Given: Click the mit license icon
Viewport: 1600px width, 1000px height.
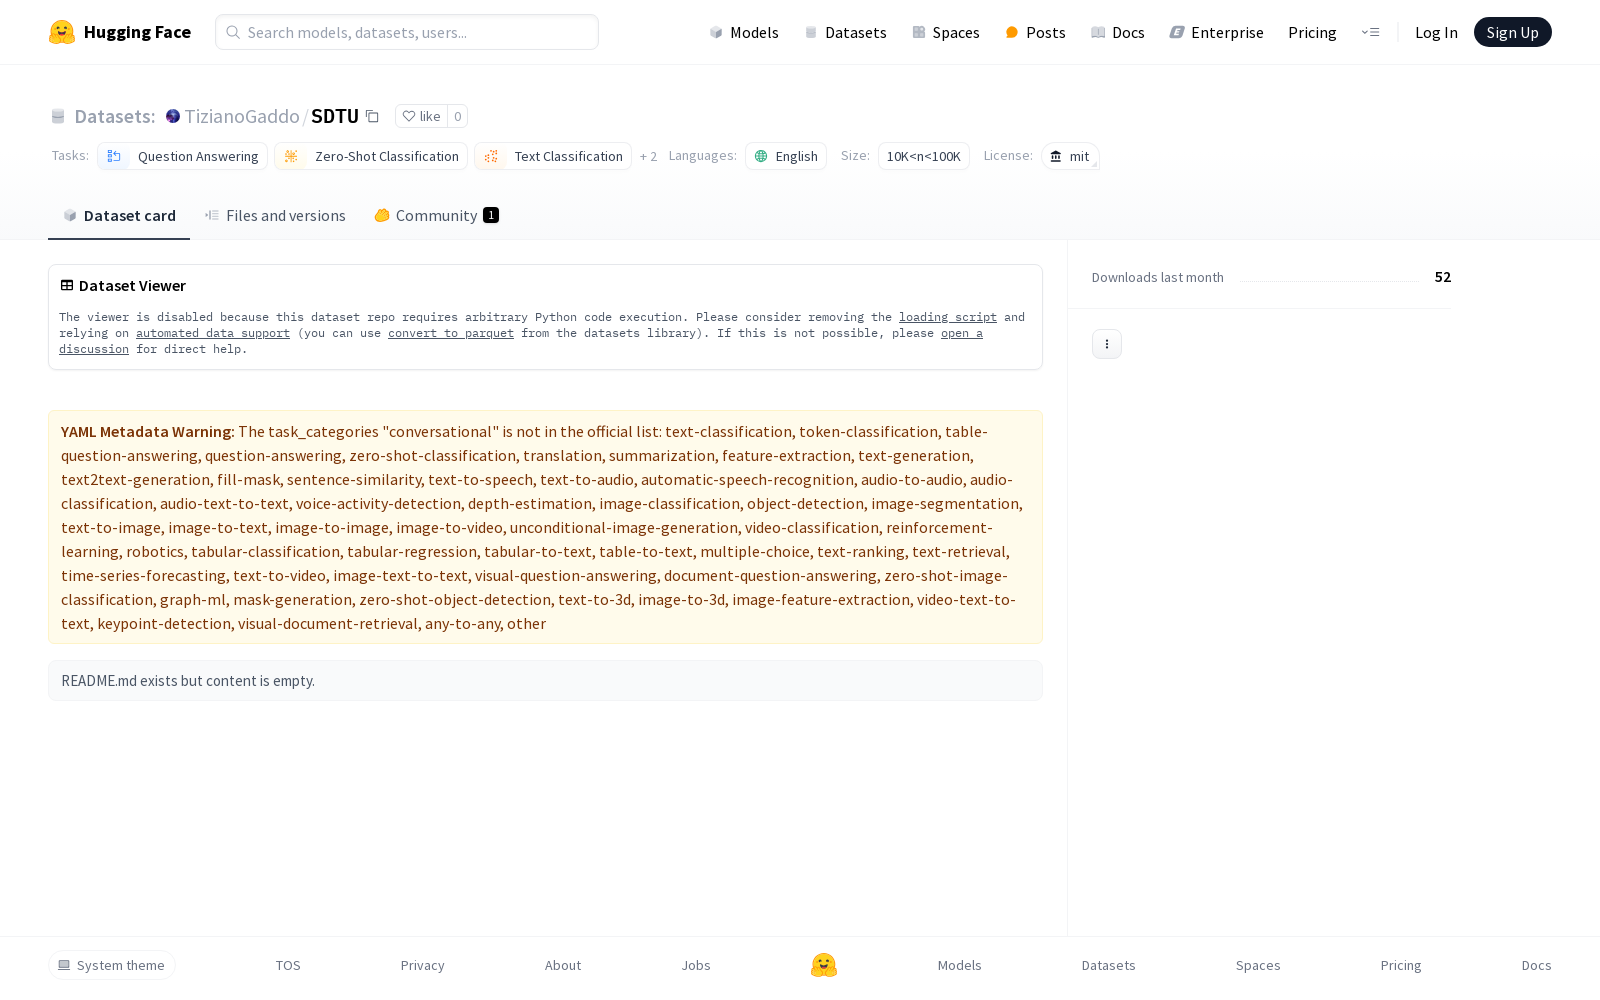Looking at the screenshot, I should click(x=1056, y=156).
